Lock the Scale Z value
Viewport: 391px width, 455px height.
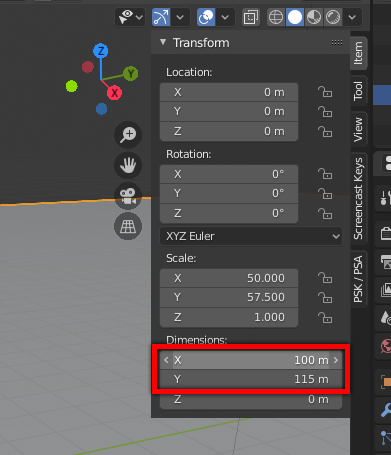point(325,317)
